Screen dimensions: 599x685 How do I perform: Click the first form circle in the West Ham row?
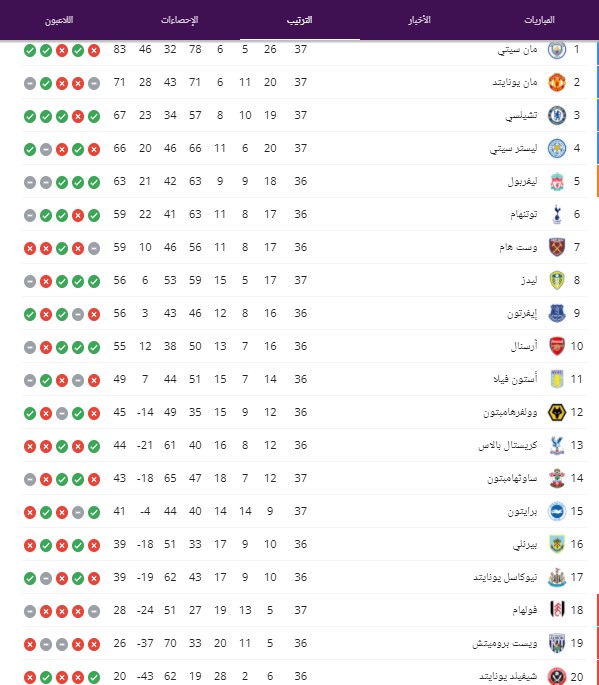pyautogui.click(x=94, y=249)
